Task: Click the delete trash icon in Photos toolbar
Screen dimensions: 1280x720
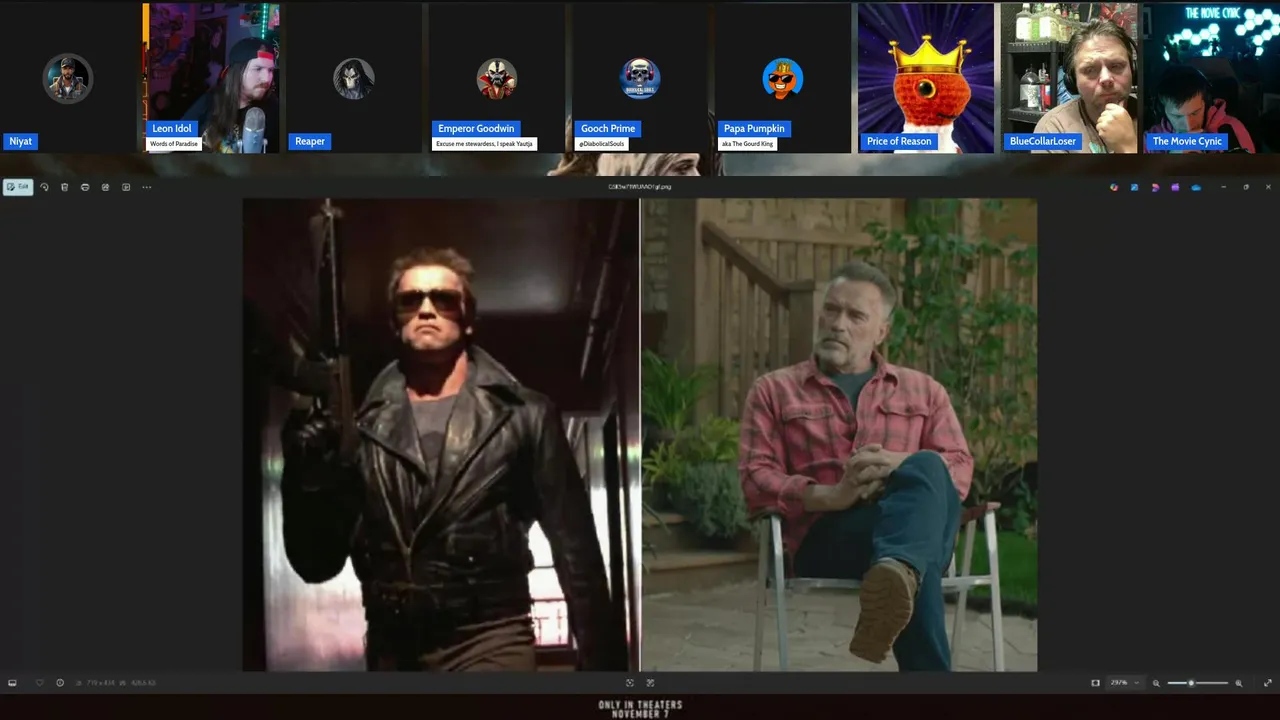Action: pos(65,187)
